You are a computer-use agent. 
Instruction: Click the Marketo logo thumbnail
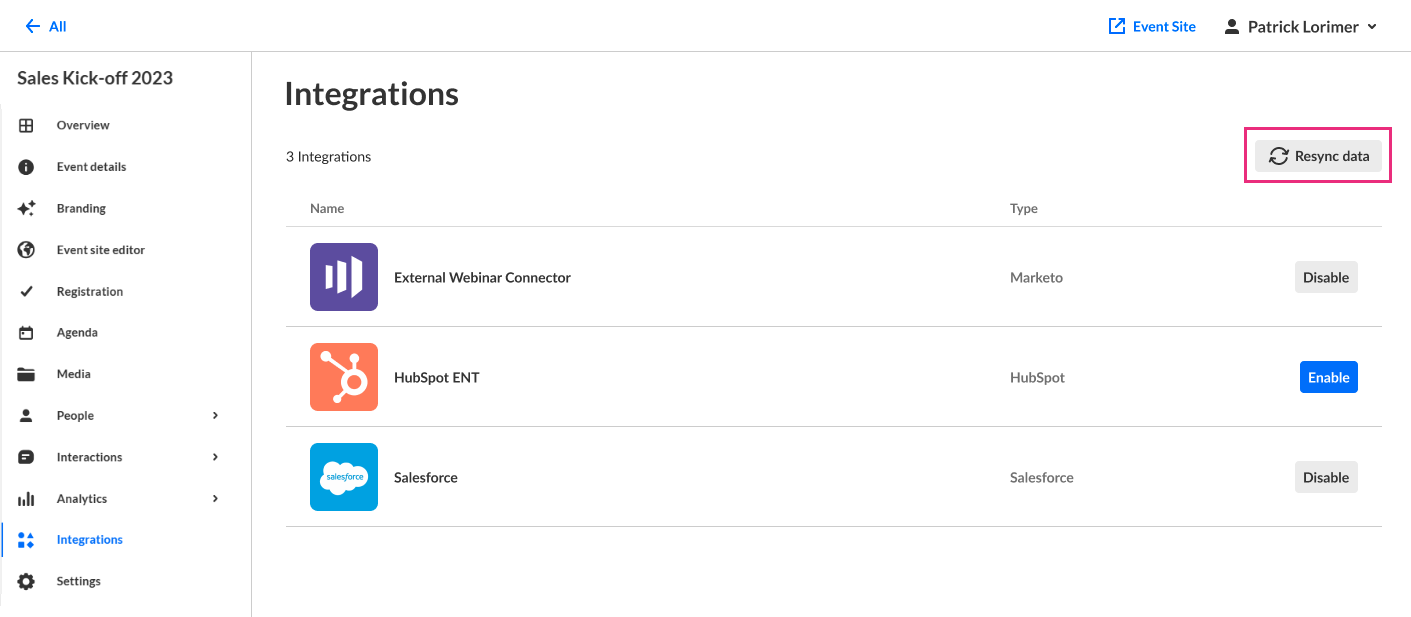tap(344, 277)
